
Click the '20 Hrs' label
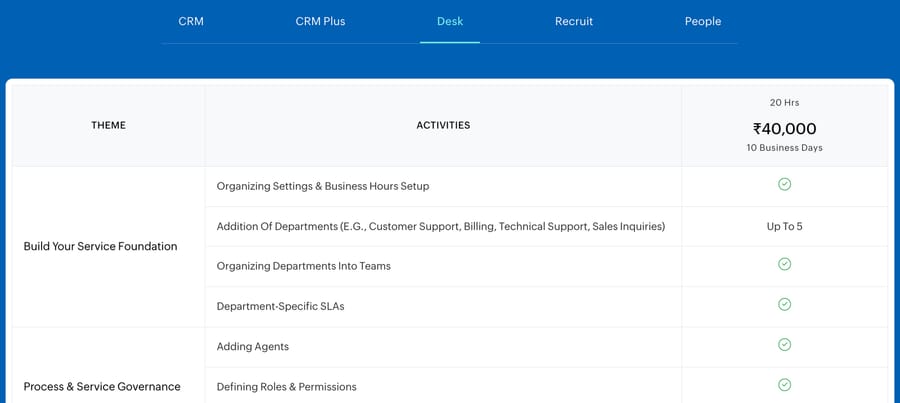[x=785, y=103]
